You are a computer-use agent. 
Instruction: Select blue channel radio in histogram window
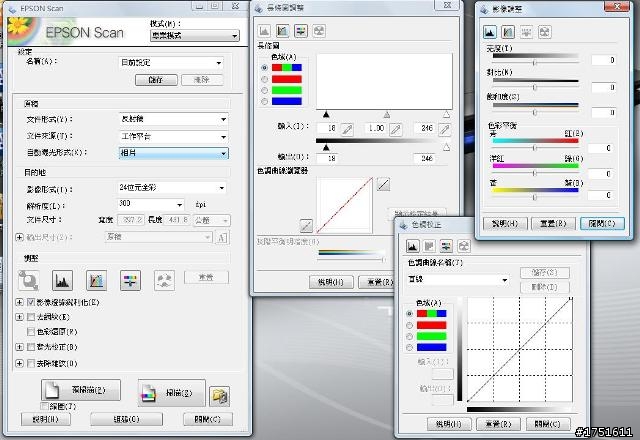coord(264,101)
